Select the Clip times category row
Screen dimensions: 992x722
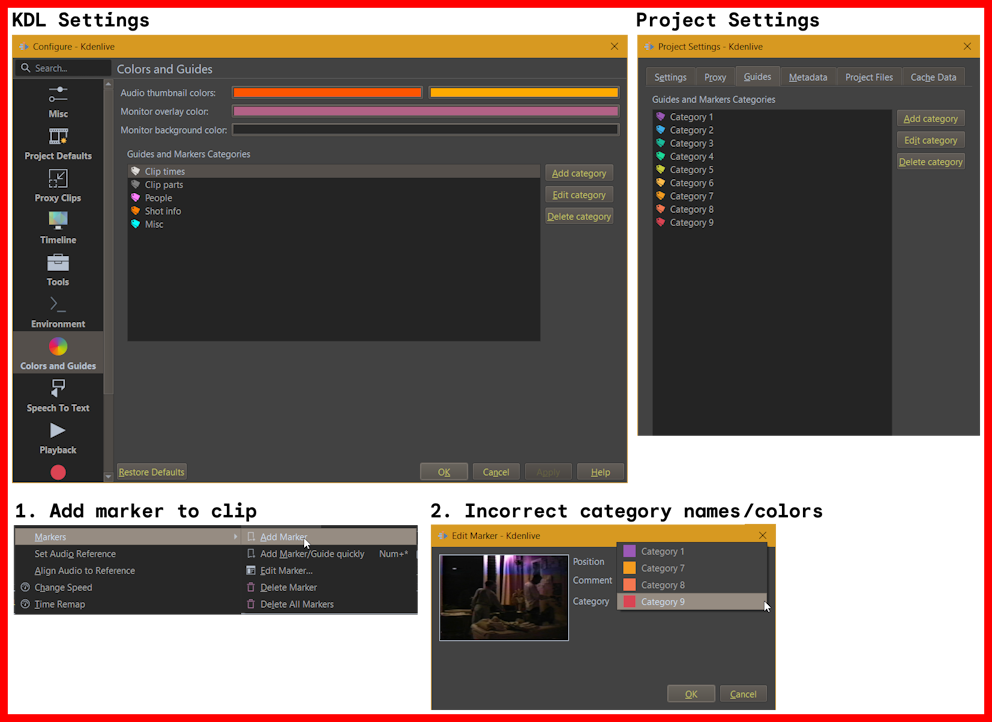pyautogui.click(x=334, y=171)
